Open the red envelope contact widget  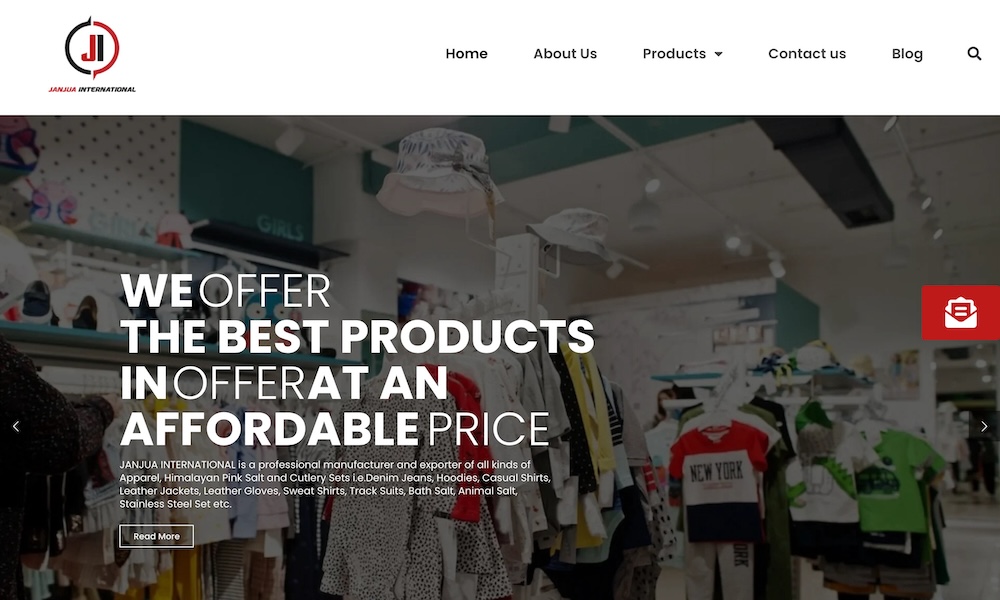pos(960,312)
